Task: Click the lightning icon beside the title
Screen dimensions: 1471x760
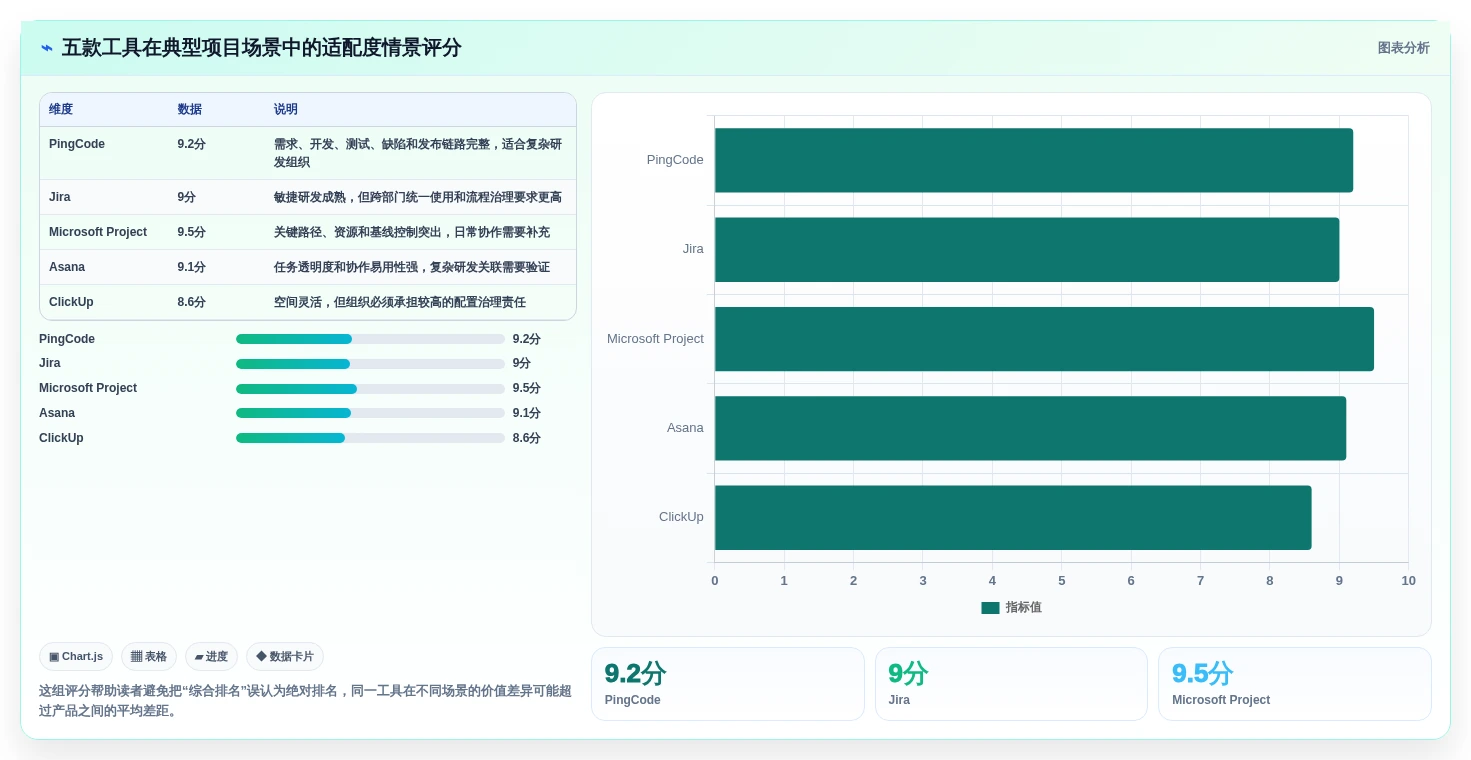Action: [46, 48]
